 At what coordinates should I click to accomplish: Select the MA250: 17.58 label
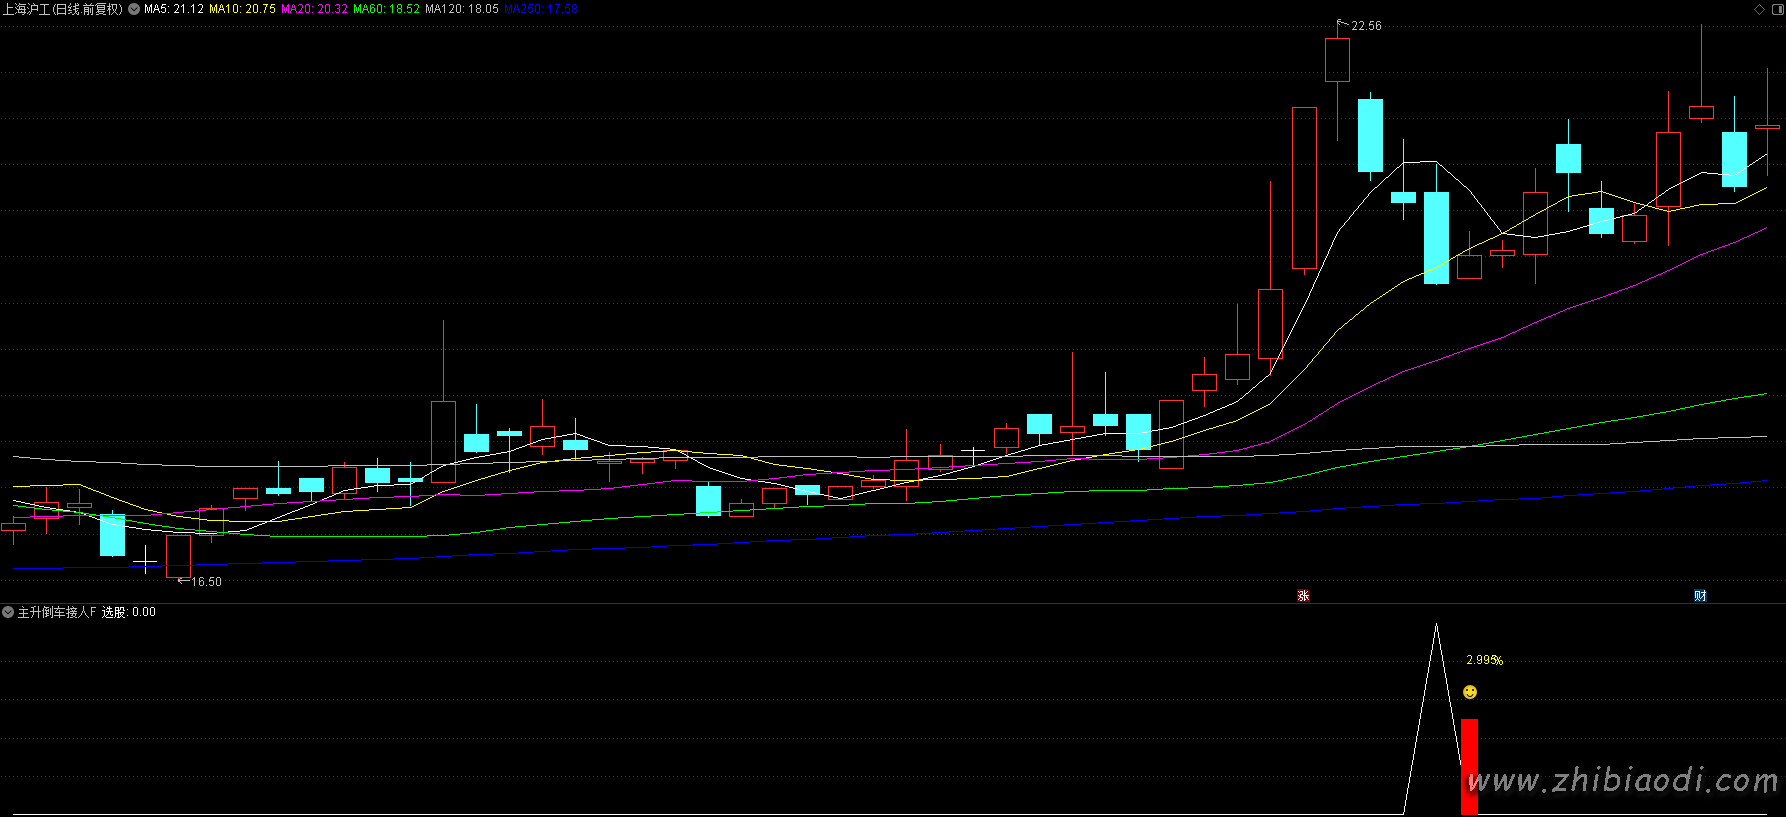[x=541, y=9]
